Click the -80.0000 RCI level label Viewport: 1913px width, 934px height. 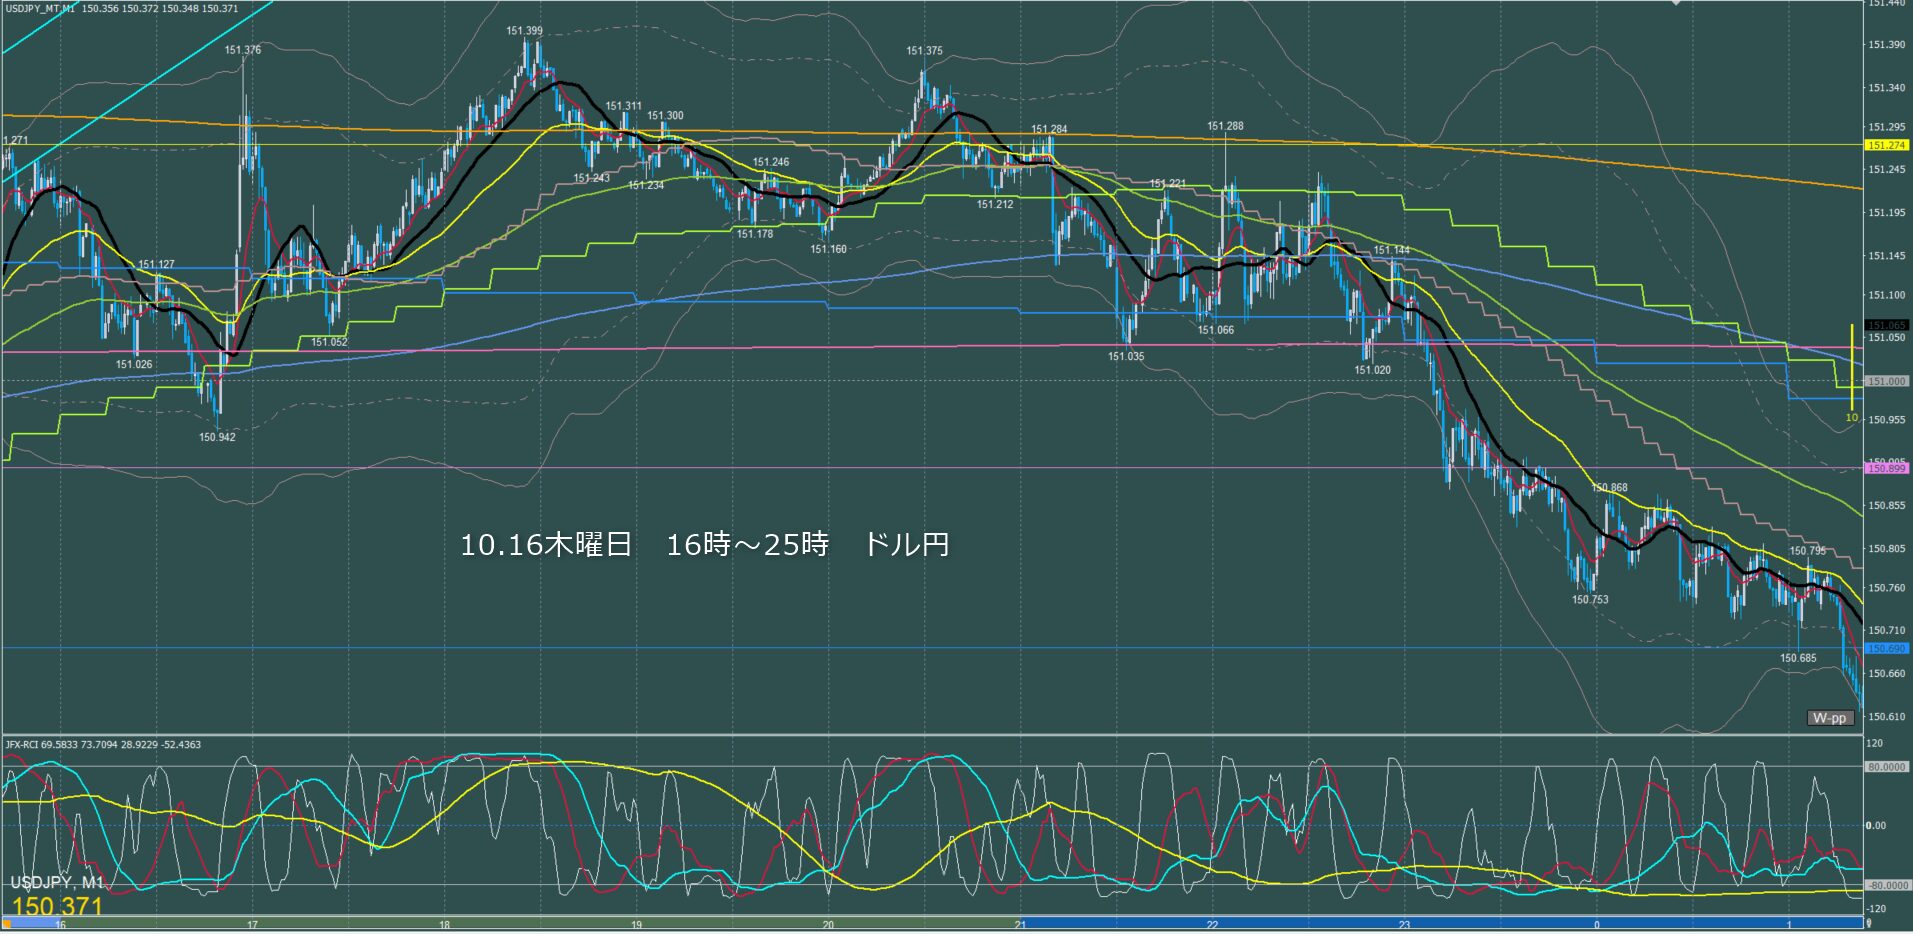coord(1886,886)
